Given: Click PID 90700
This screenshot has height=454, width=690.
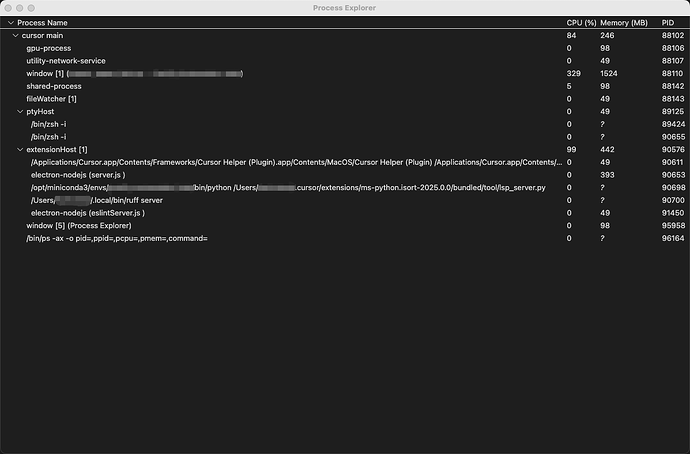Looking at the screenshot, I should (673, 200).
